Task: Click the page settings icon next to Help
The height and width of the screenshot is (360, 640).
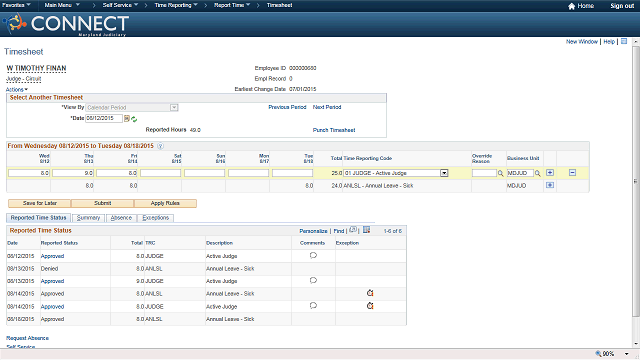Action: click(624, 41)
